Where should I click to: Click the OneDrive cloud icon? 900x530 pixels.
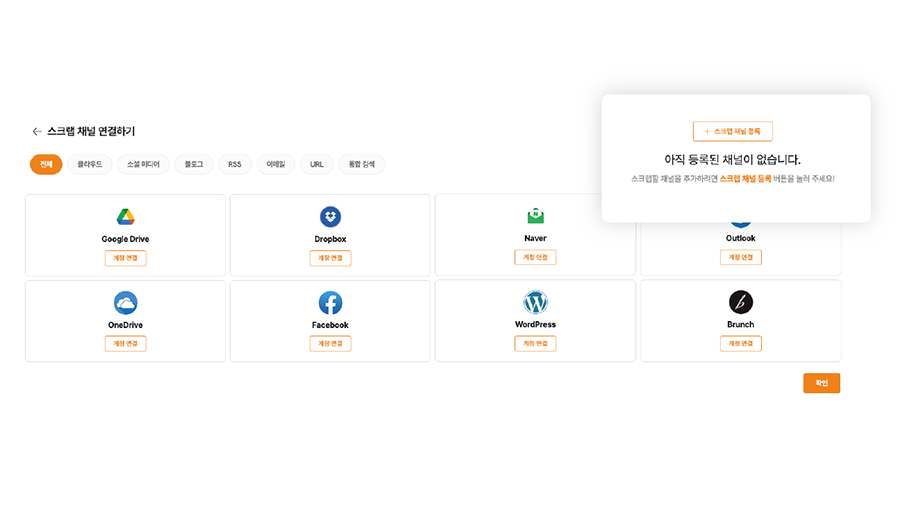click(125, 303)
